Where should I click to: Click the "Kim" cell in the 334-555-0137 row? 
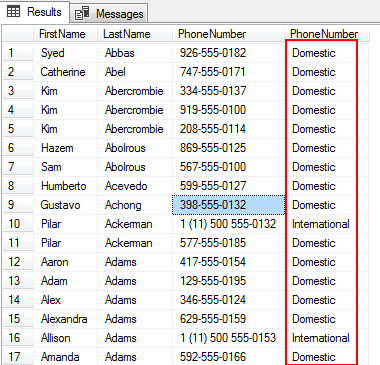[x=65, y=91]
